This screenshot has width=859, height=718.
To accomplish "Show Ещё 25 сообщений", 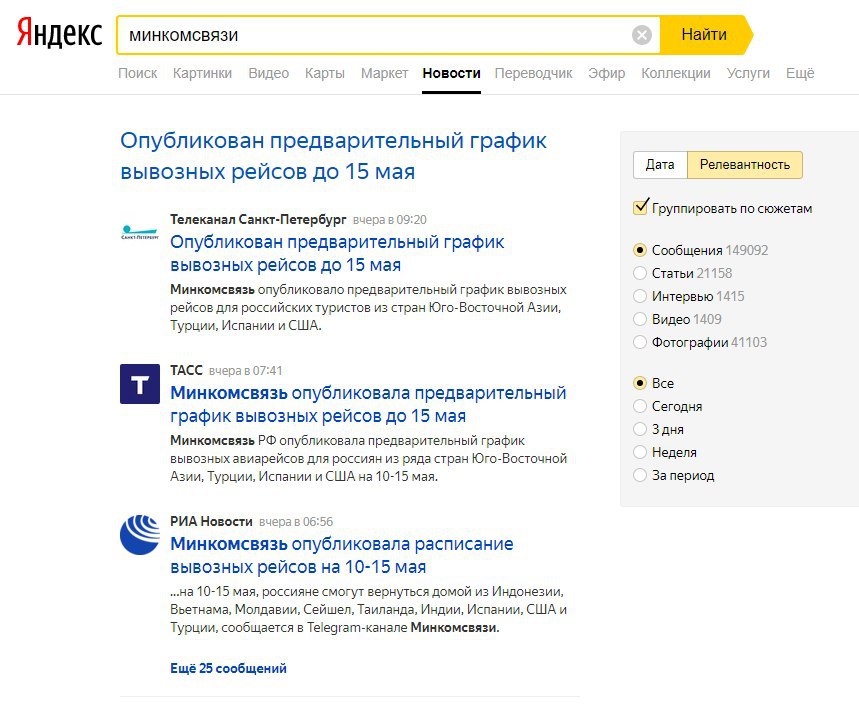I will click(228, 668).
